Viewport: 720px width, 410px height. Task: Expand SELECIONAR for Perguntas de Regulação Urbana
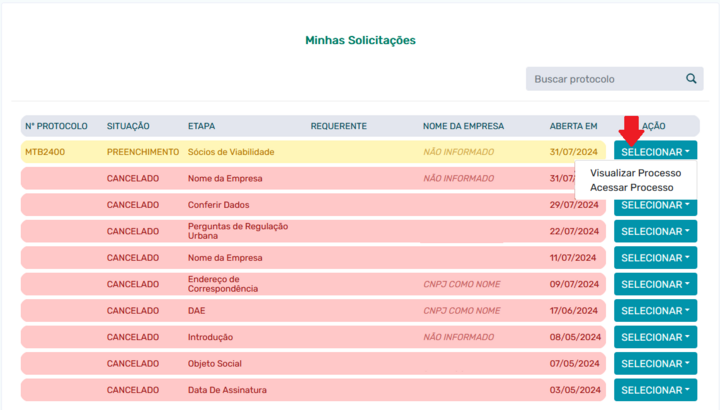655,231
